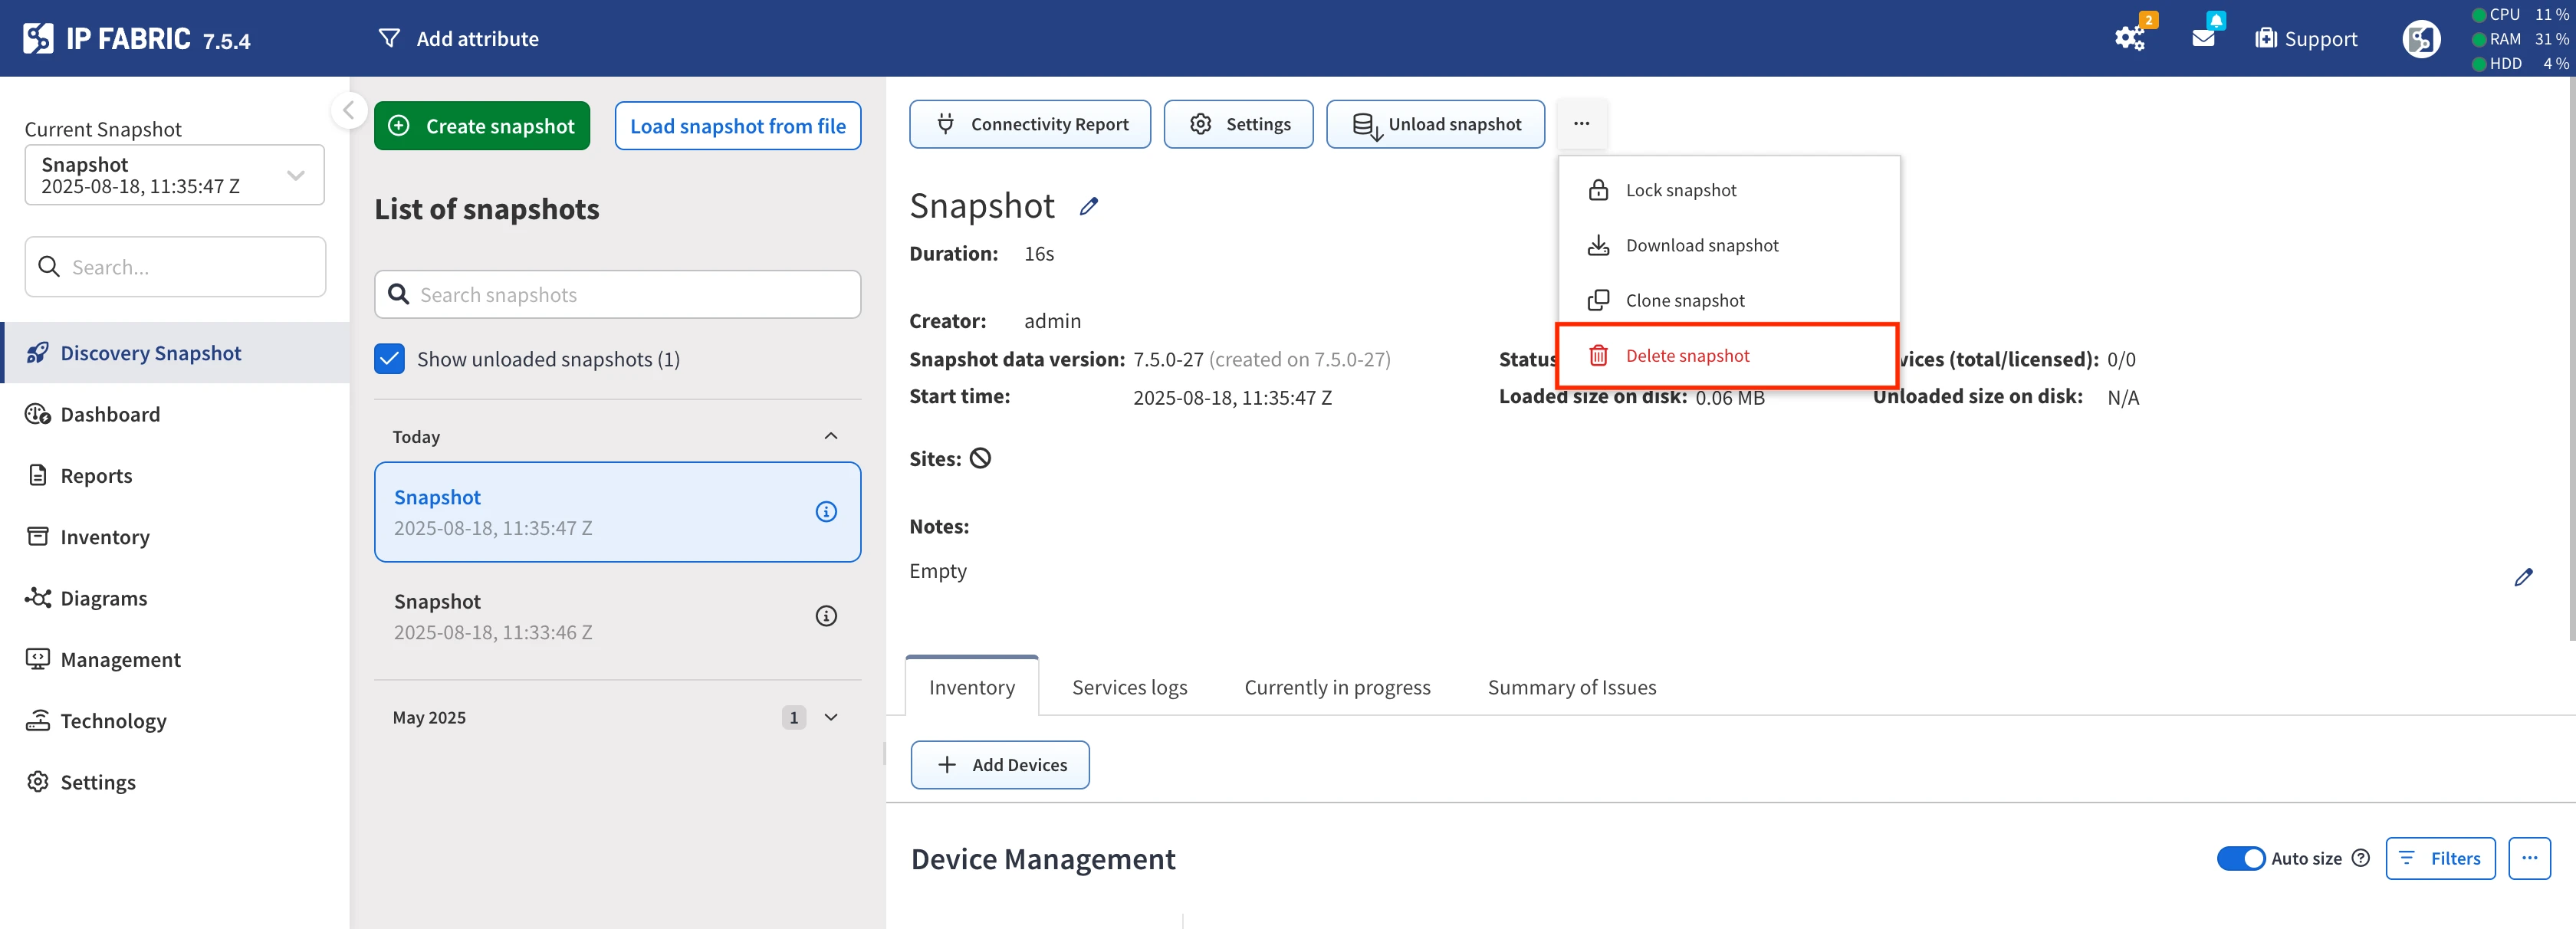This screenshot has height=929, width=2576.
Task: Select Clone snapshot in the menu
Action: (1684, 300)
